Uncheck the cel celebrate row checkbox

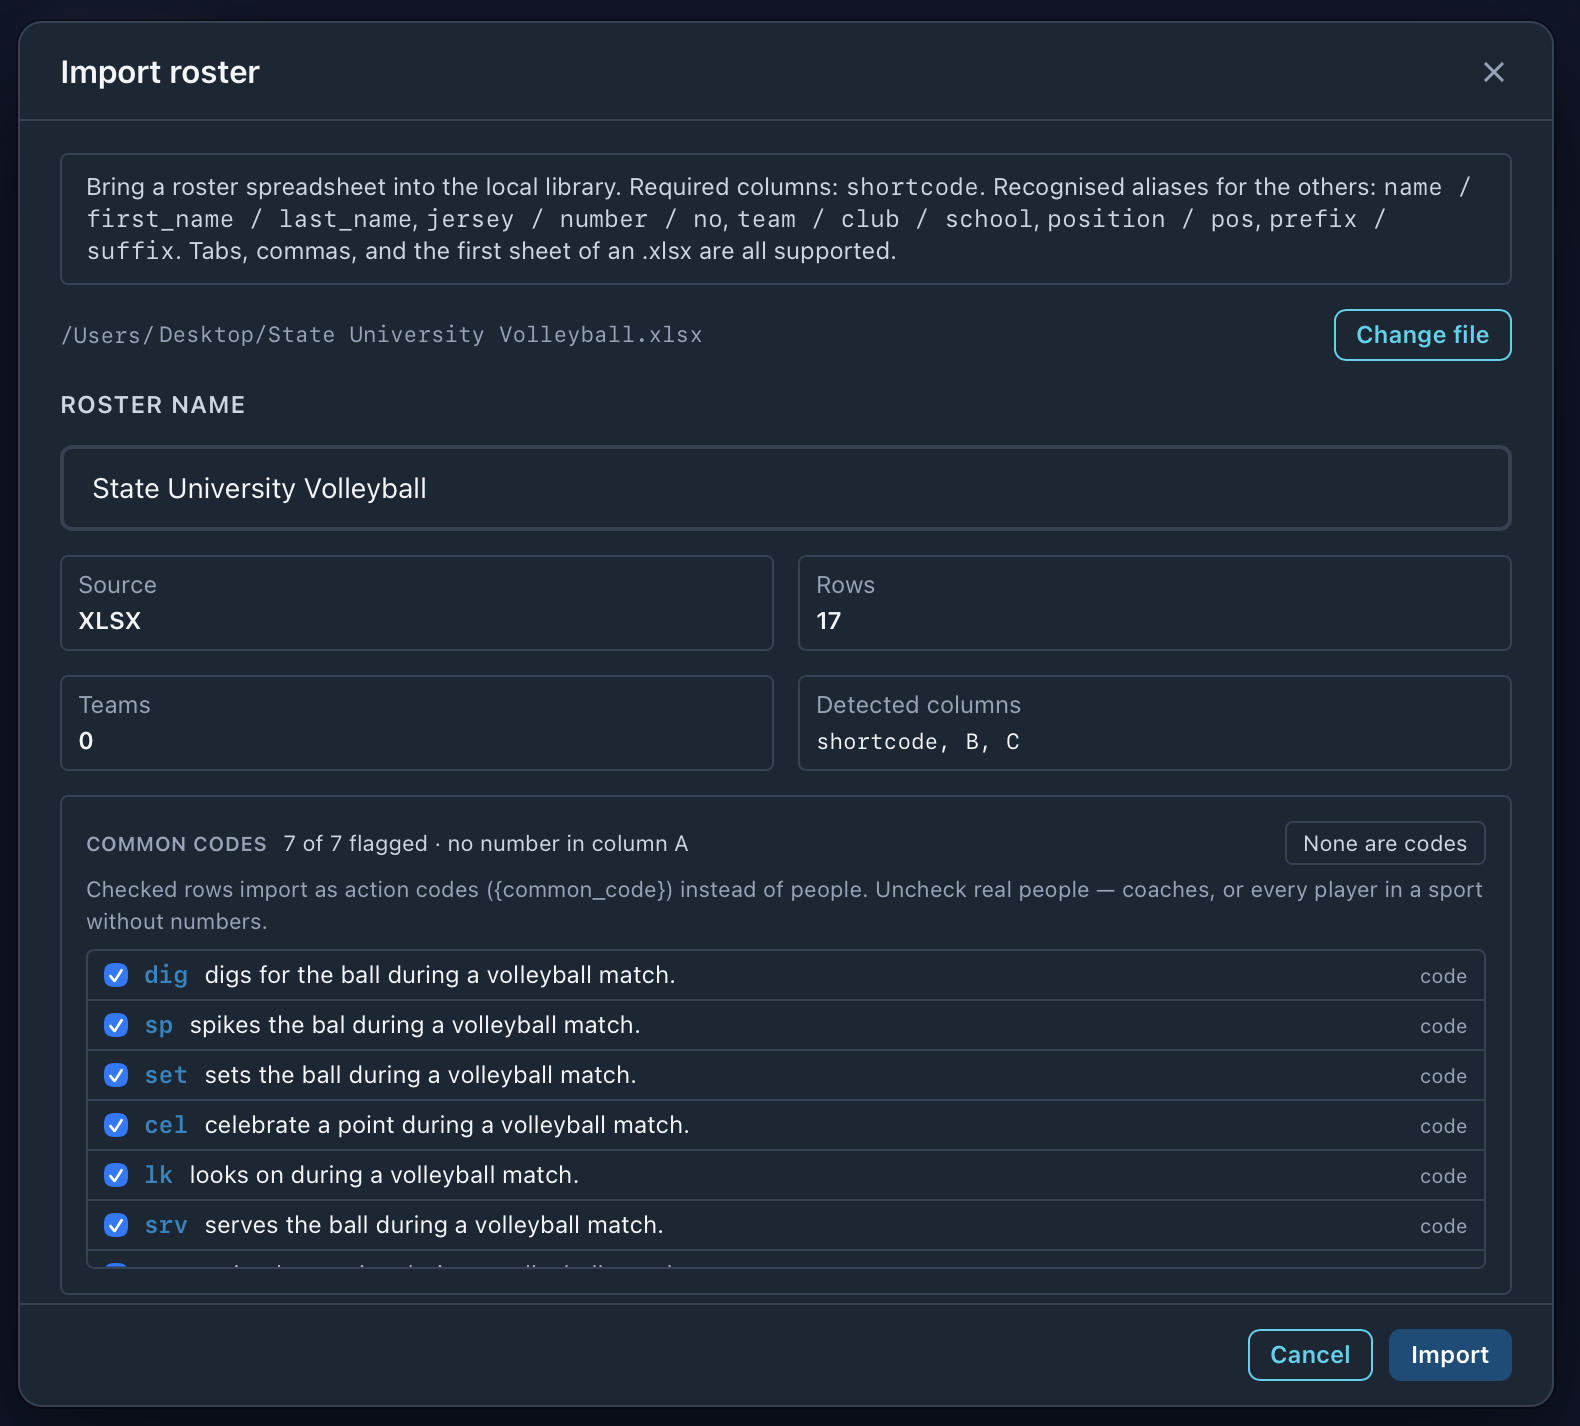pos(116,1125)
